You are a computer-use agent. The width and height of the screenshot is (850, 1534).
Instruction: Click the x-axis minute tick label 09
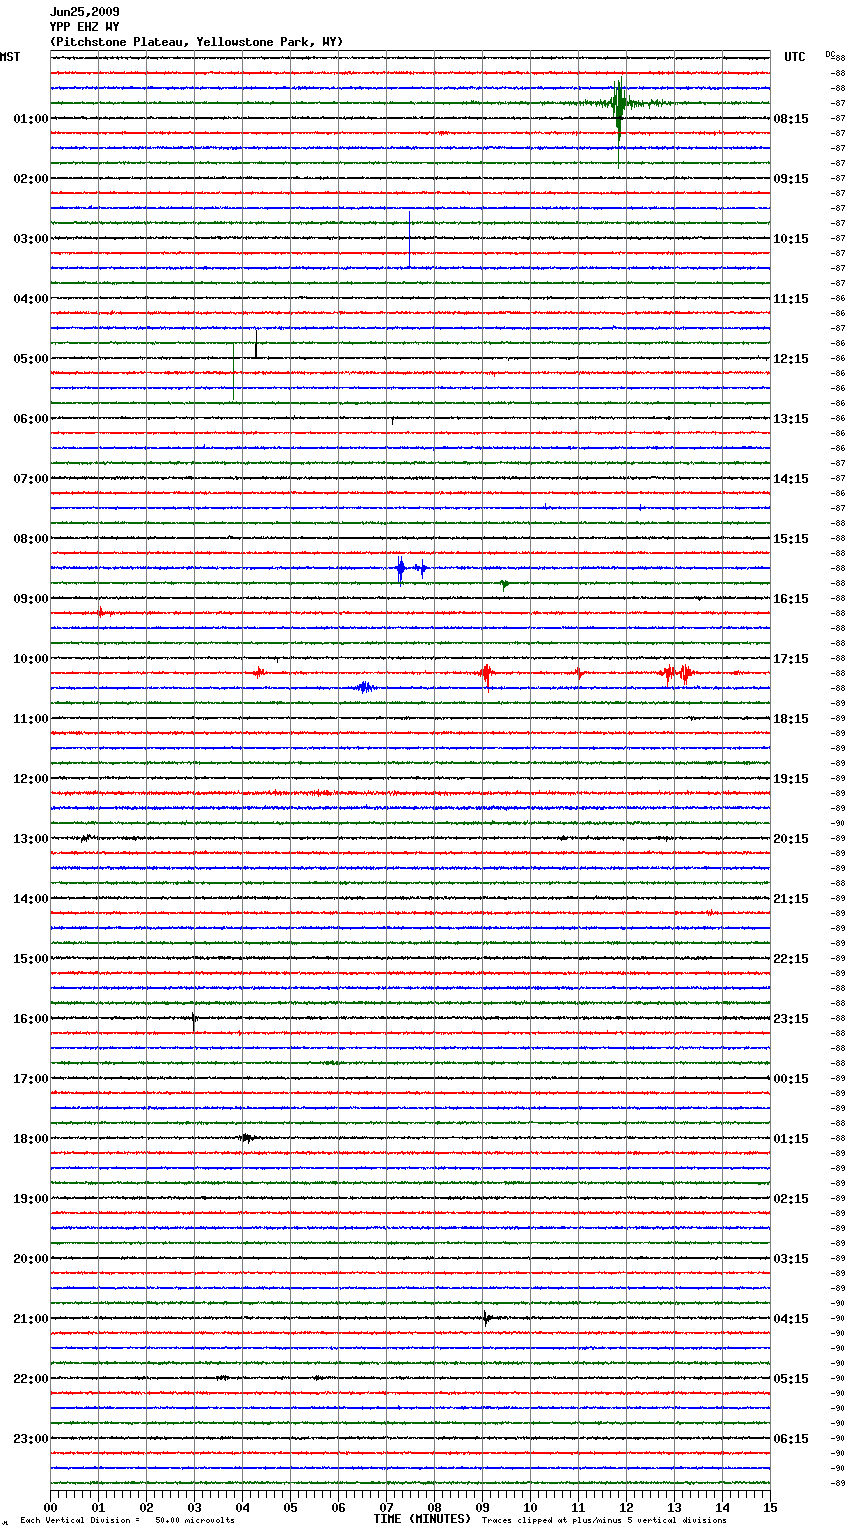pyautogui.click(x=482, y=1507)
